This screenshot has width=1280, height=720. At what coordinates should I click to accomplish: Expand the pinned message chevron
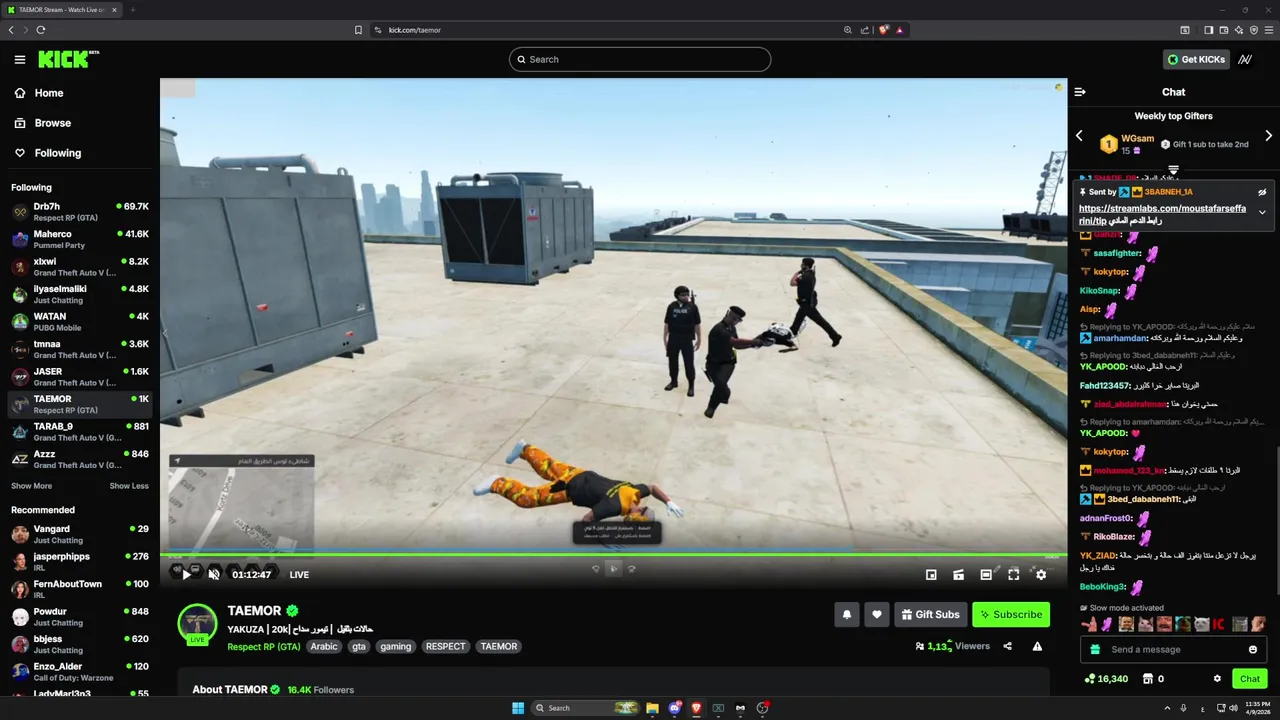click(x=1262, y=212)
